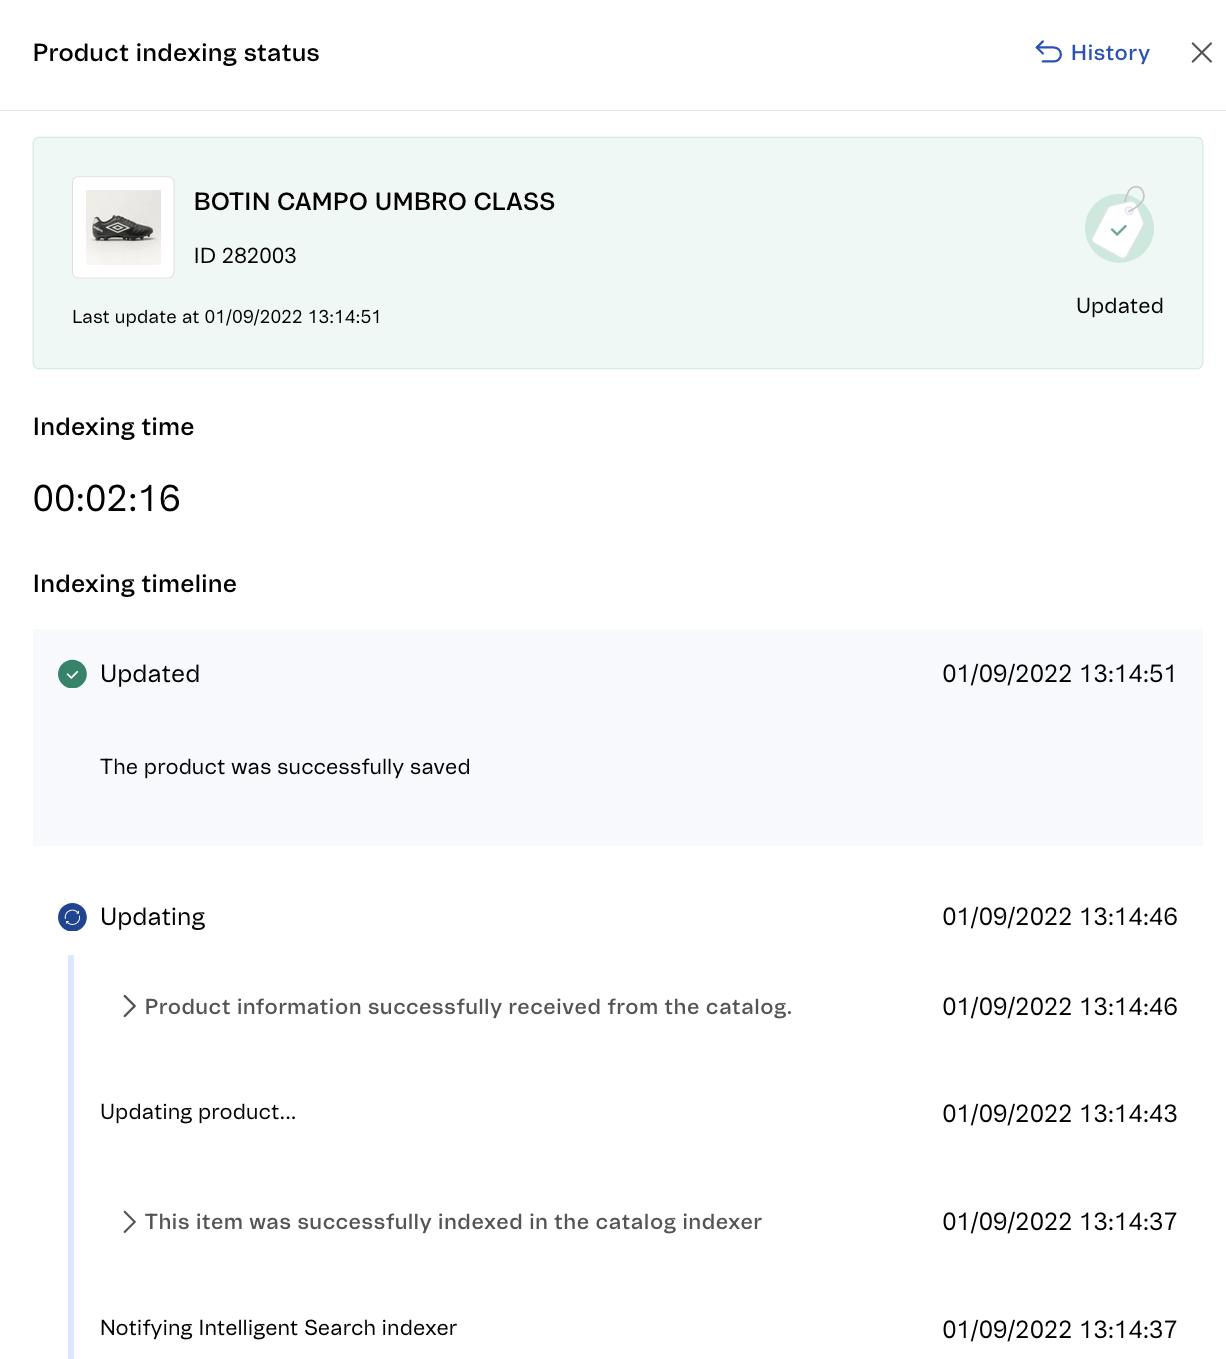Click the indexing time value 00:02:16
This screenshot has height=1359, width=1226.
click(x=107, y=499)
